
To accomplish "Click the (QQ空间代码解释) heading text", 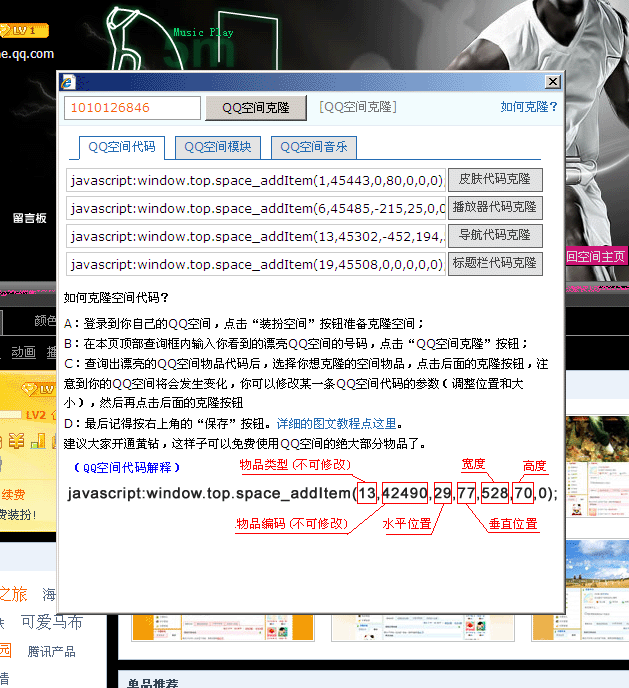I will [x=127, y=468].
